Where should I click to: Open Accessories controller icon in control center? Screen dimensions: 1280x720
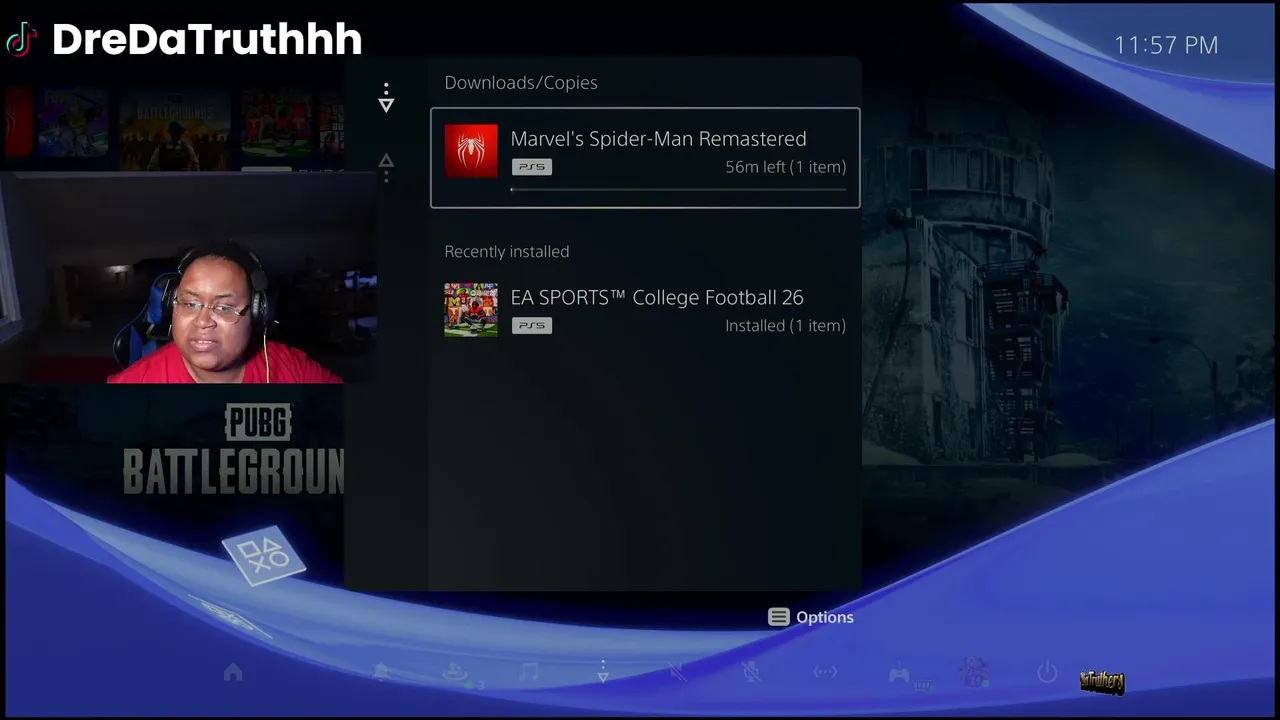(900, 674)
